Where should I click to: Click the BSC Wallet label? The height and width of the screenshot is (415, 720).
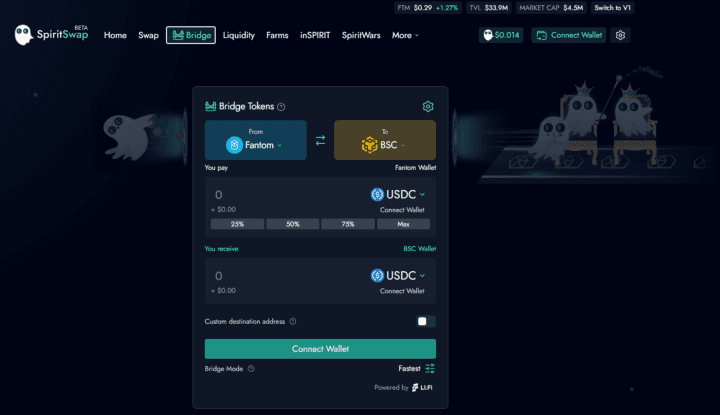420,249
